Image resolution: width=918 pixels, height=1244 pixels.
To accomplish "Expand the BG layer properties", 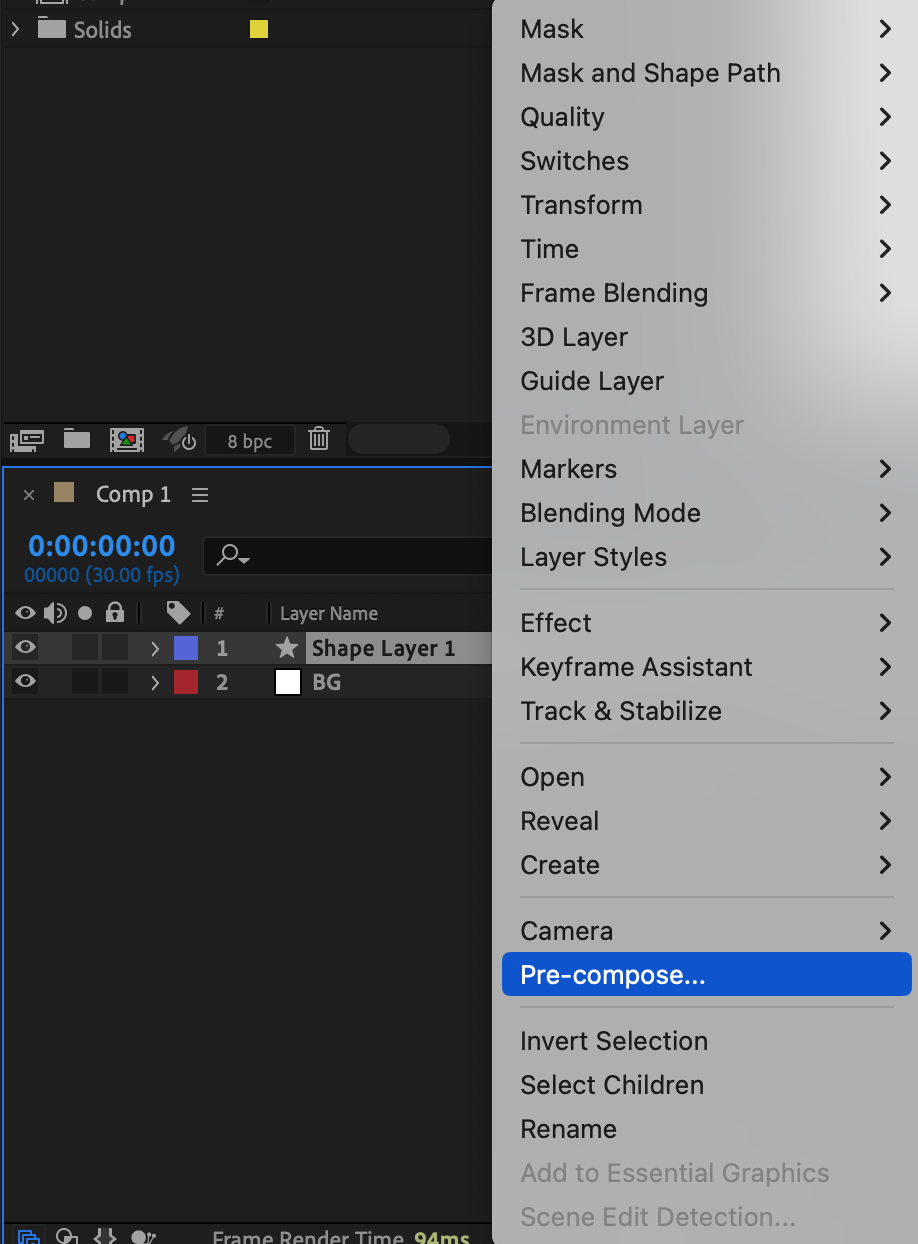I will [x=155, y=682].
